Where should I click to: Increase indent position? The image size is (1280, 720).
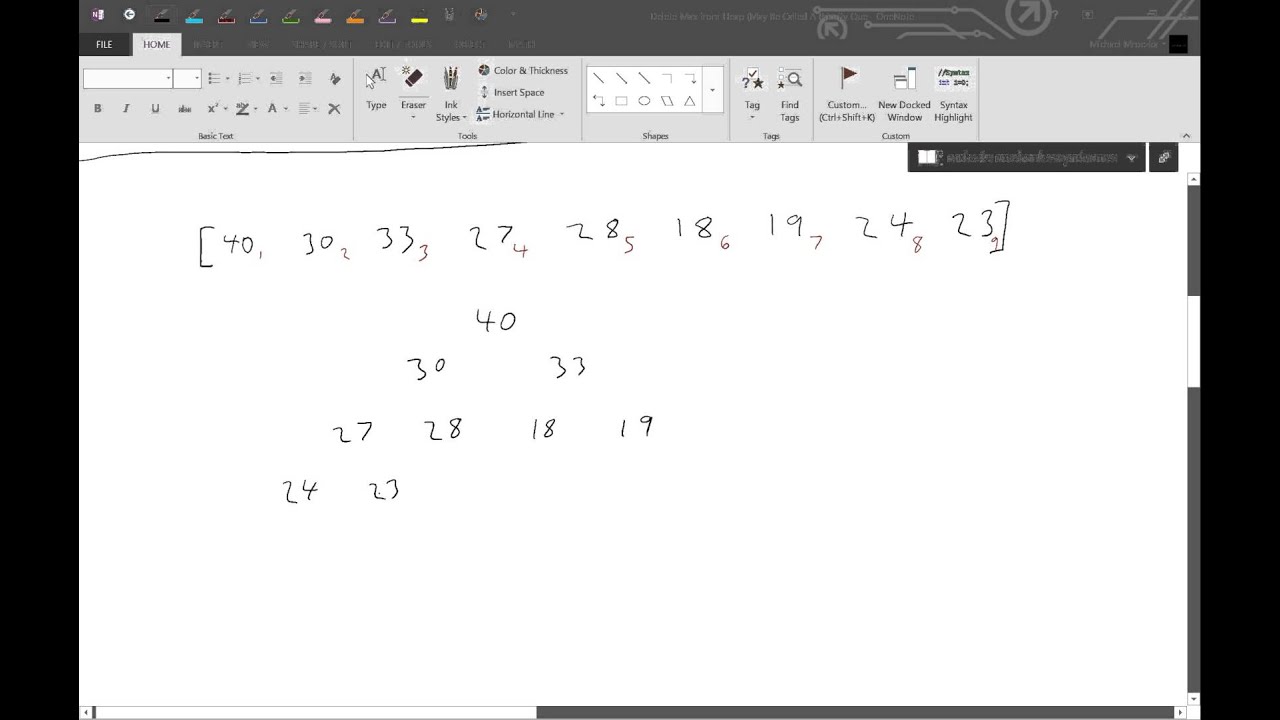[x=305, y=78]
